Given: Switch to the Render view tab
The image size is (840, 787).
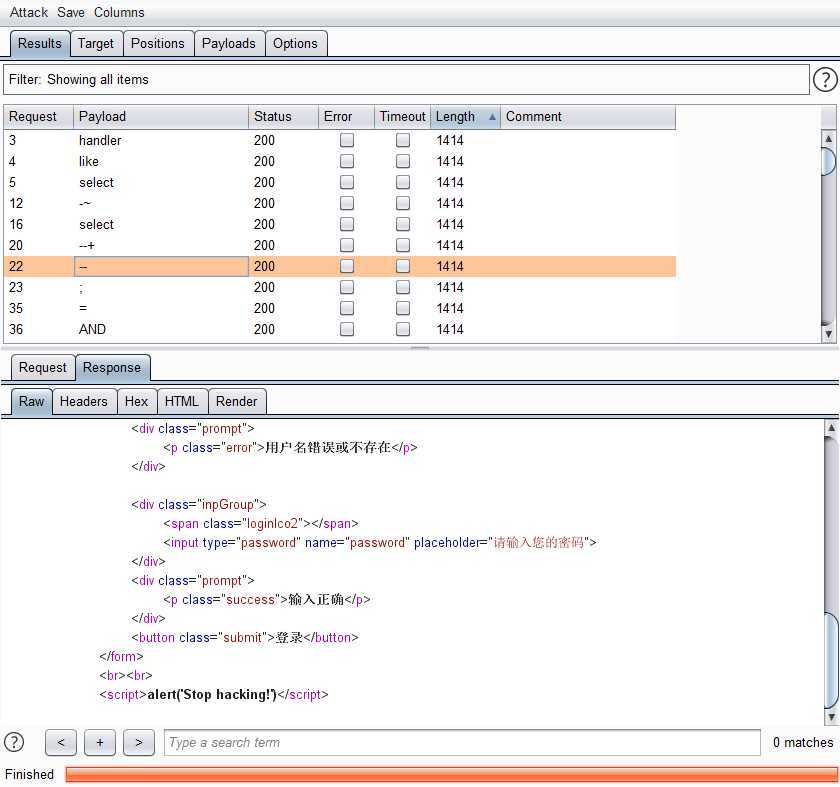Looking at the screenshot, I should 237,401.
